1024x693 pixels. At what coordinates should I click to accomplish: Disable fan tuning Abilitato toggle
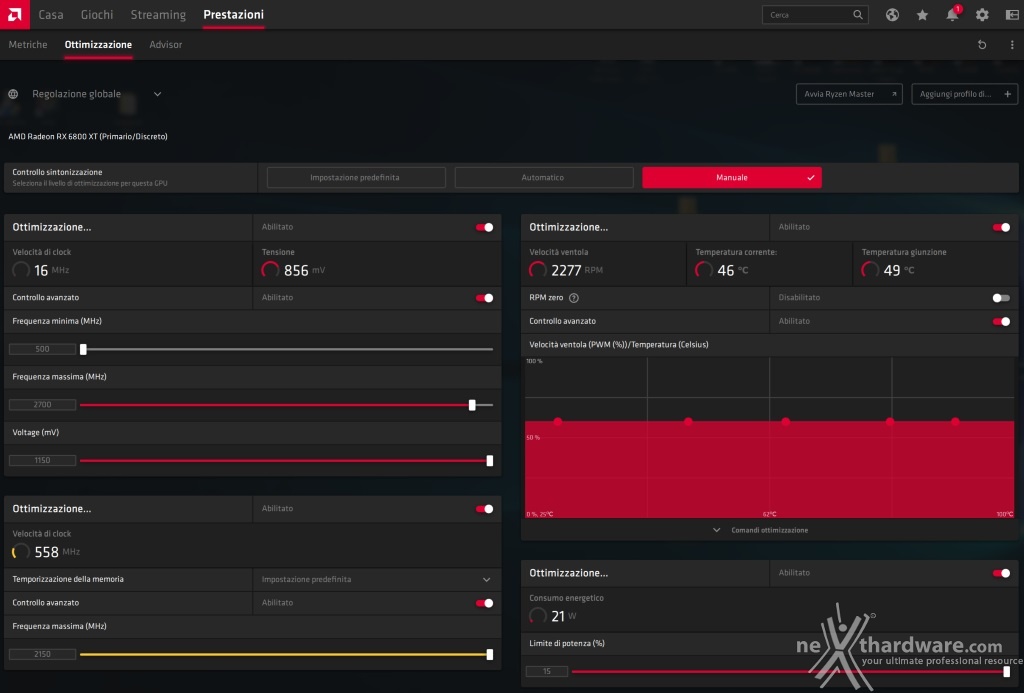[x=1001, y=227]
